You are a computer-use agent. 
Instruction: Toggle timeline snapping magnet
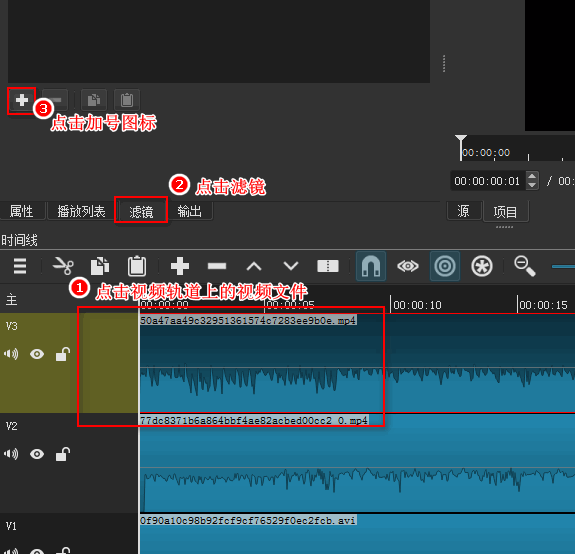click(x=371, y=266)
